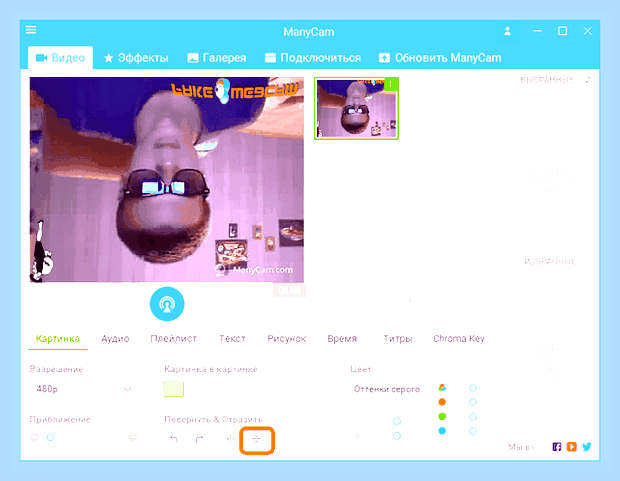Open the Галерея tab
This screenshot has width=620, height=481.
point(217,58)
